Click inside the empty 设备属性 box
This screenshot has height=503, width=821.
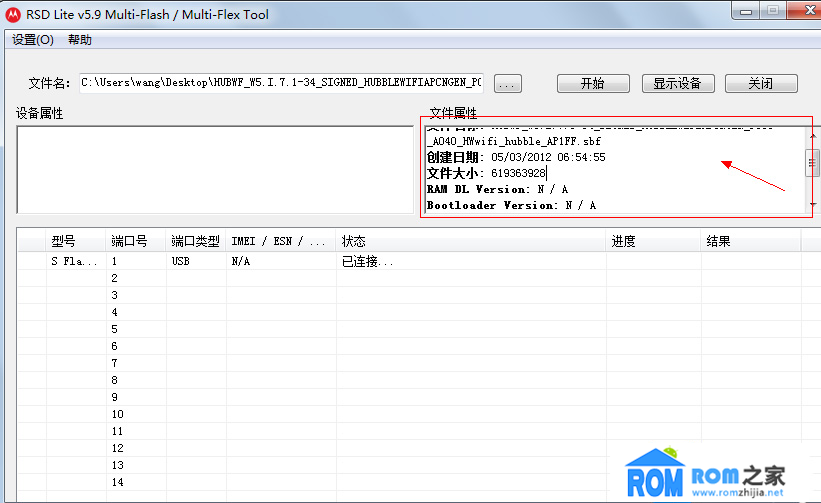point(215,170)
